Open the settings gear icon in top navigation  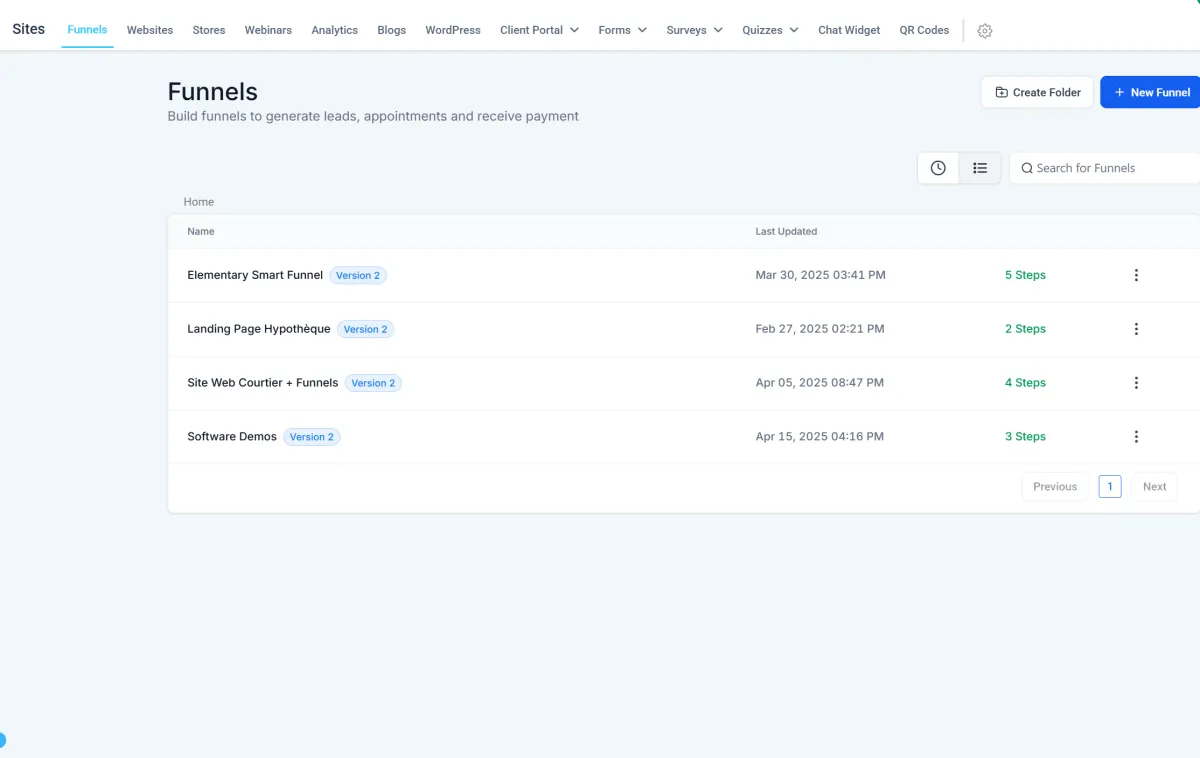coord(985,31)
